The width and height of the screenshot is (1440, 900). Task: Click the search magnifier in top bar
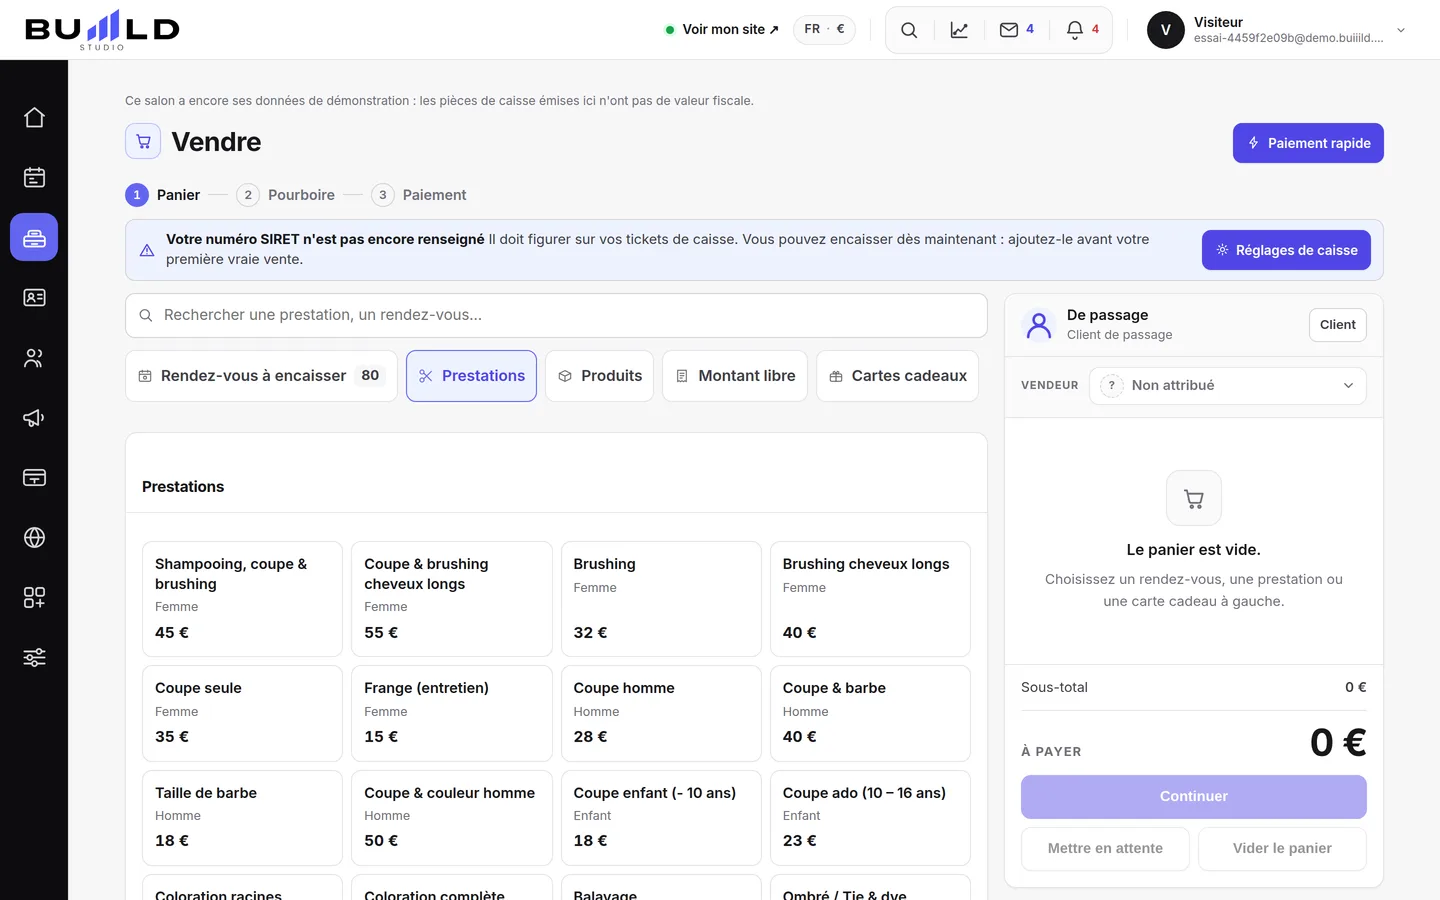(909, 30)
